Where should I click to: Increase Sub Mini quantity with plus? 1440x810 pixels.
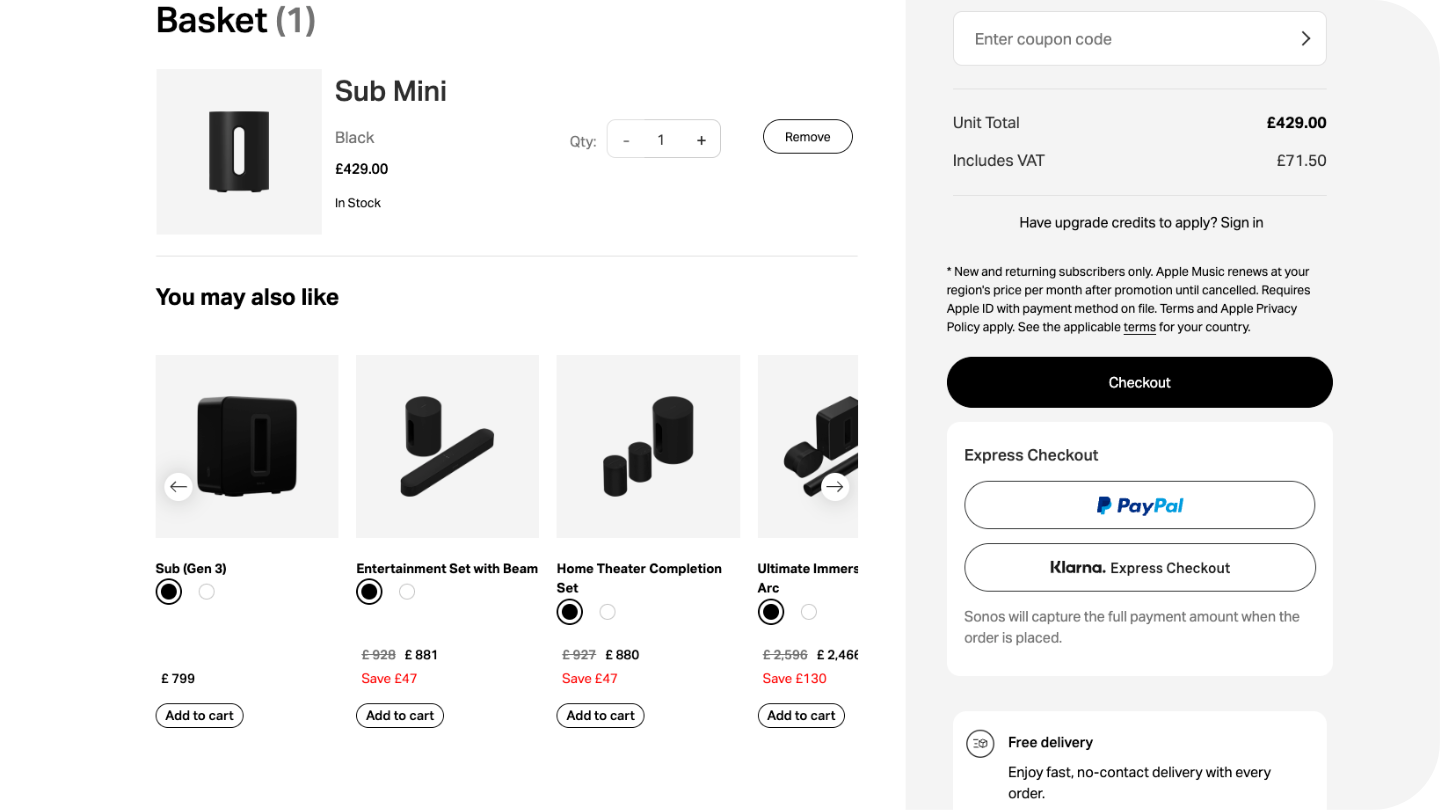pyautogui.click(x=701, y=140)
